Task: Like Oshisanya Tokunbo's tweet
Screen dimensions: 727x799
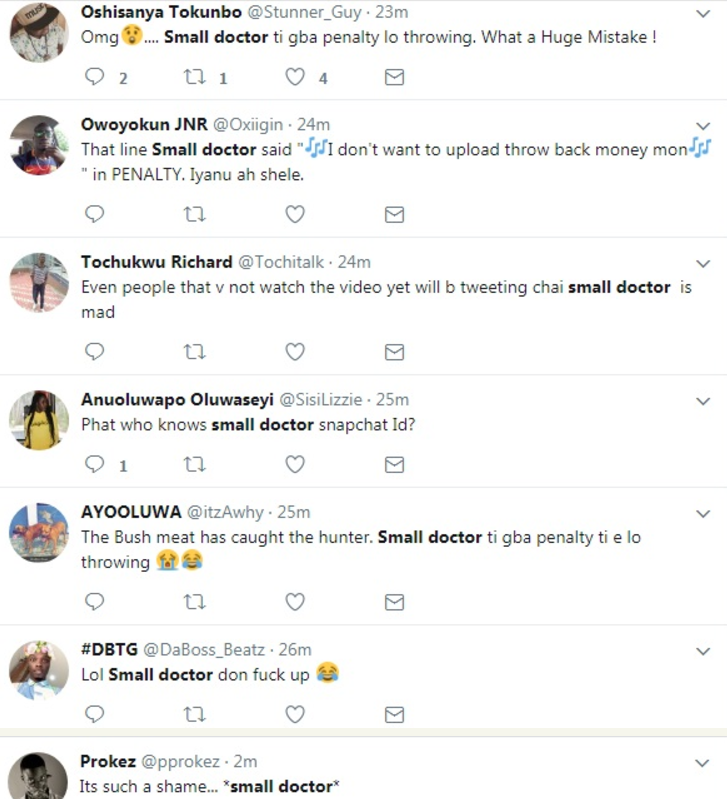Action: point(295,77)
